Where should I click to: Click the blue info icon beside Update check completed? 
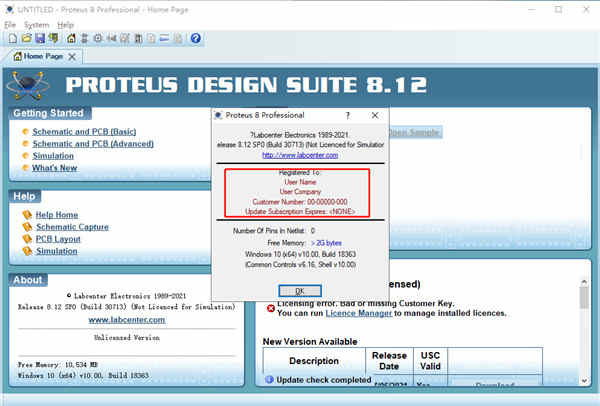(269, 379)
